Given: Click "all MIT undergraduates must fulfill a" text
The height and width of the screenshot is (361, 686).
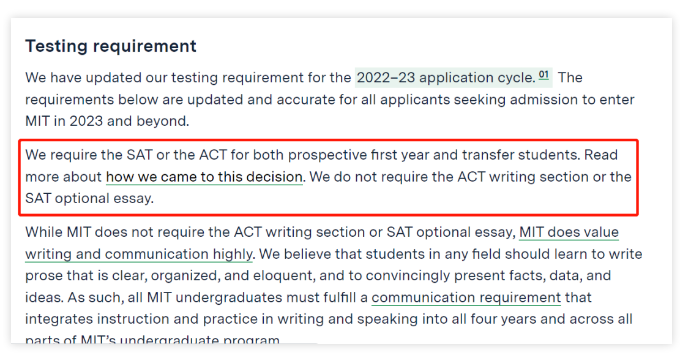Looking at the screenshot, I should [x=248, y=298].
